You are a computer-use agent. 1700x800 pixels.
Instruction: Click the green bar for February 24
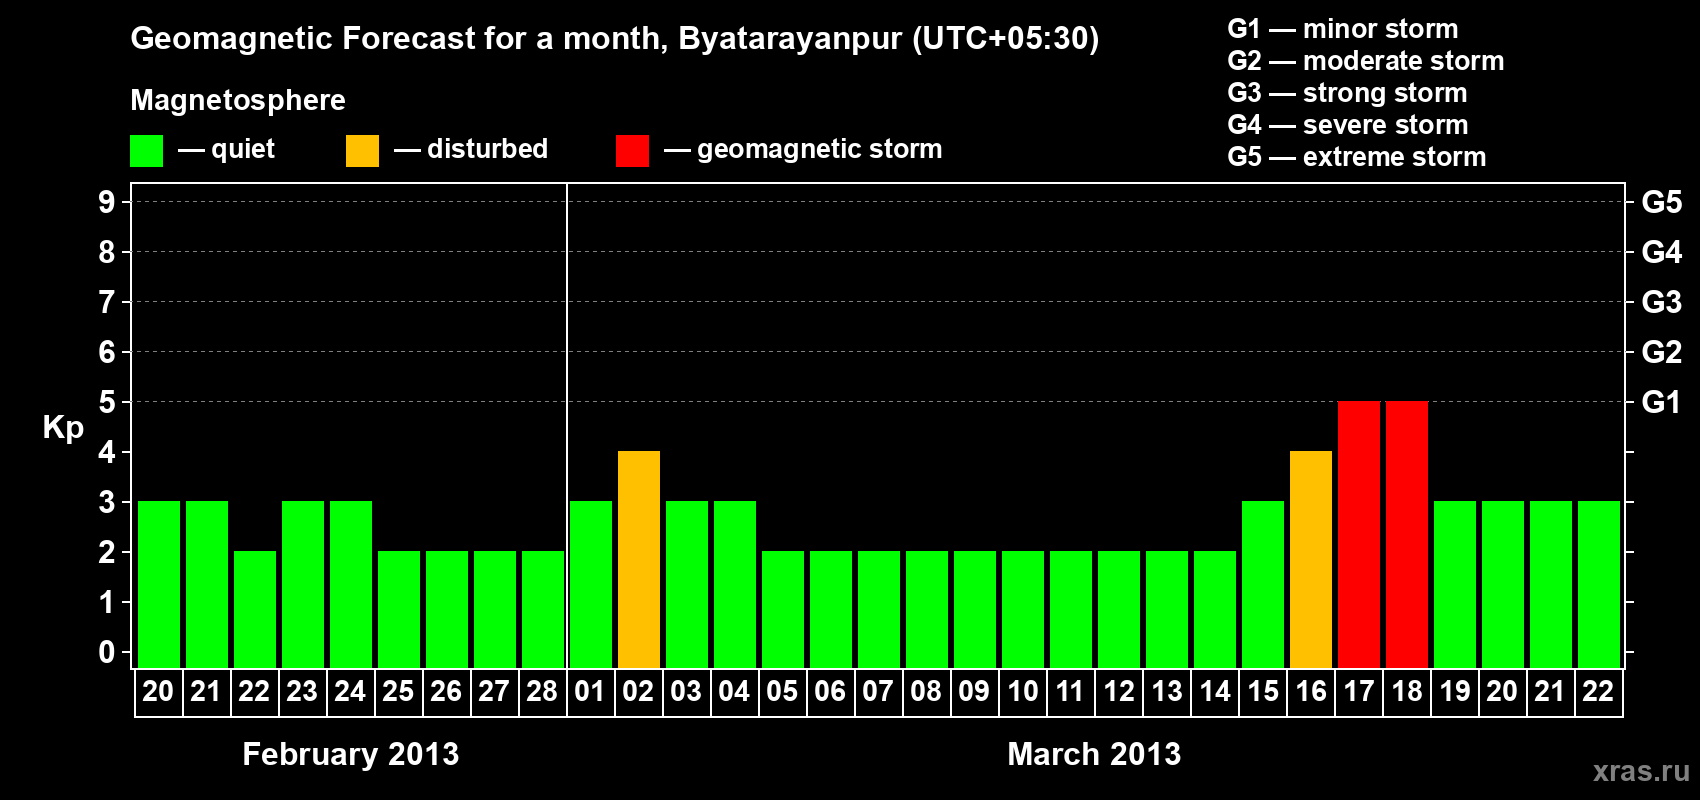[351, 584]
